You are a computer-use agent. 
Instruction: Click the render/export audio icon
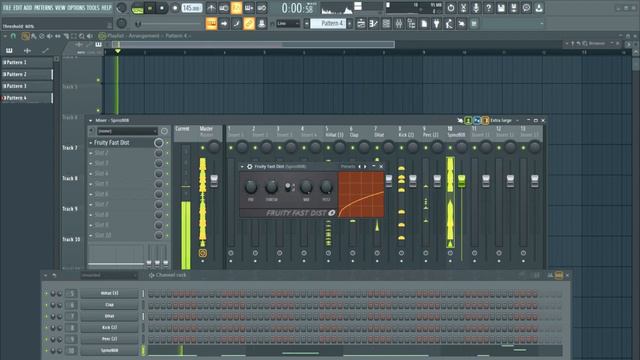tap(514, 8)
